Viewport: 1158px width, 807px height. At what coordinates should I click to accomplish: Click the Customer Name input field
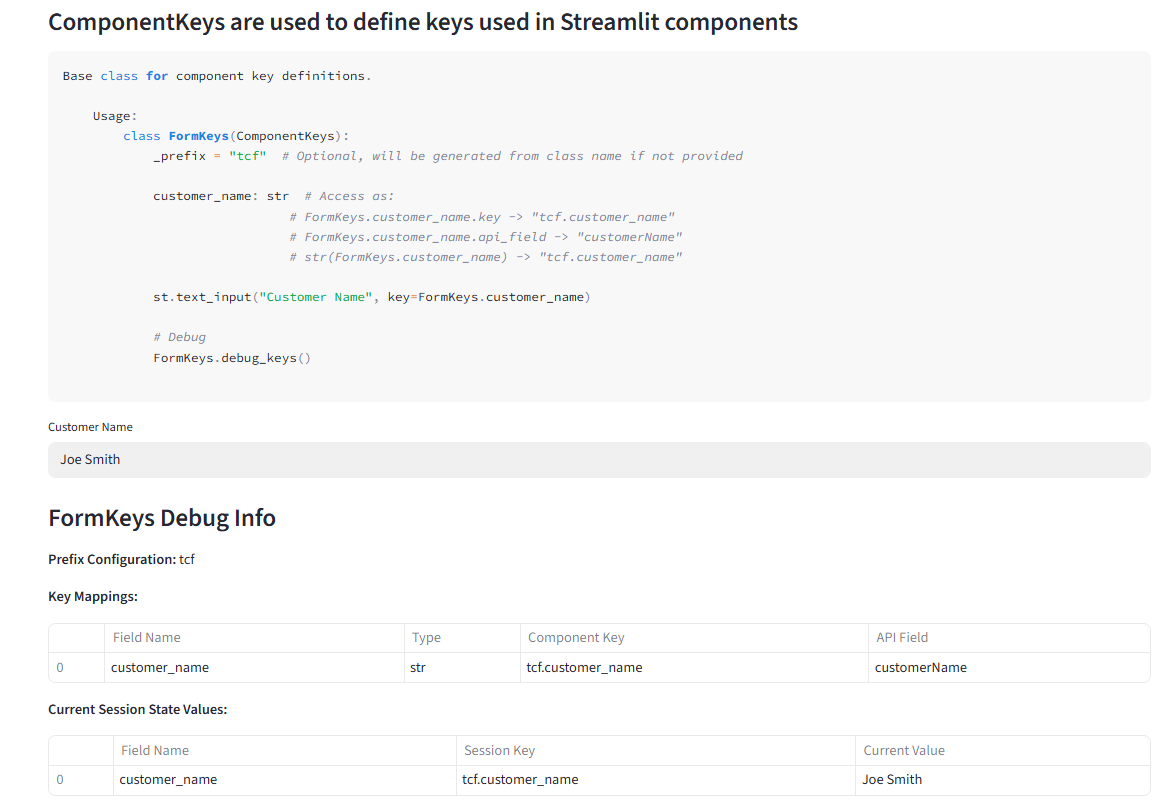[x=599, y=459]
